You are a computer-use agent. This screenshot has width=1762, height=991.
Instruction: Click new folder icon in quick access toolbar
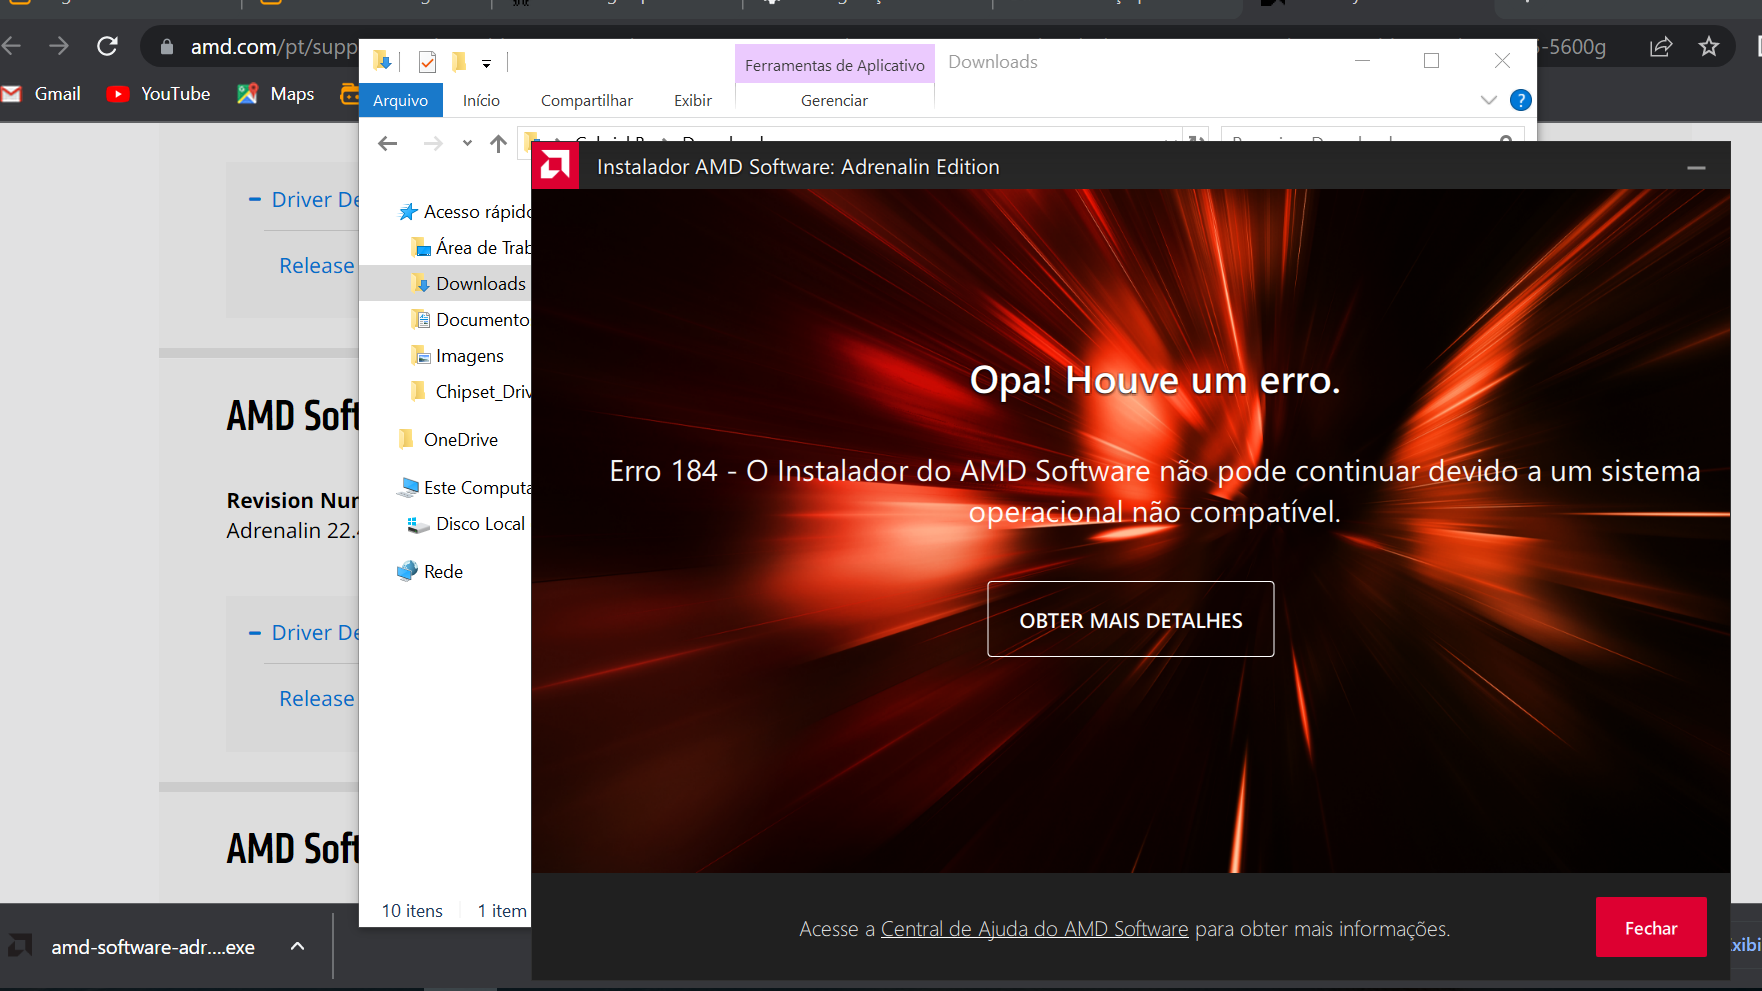459,62
